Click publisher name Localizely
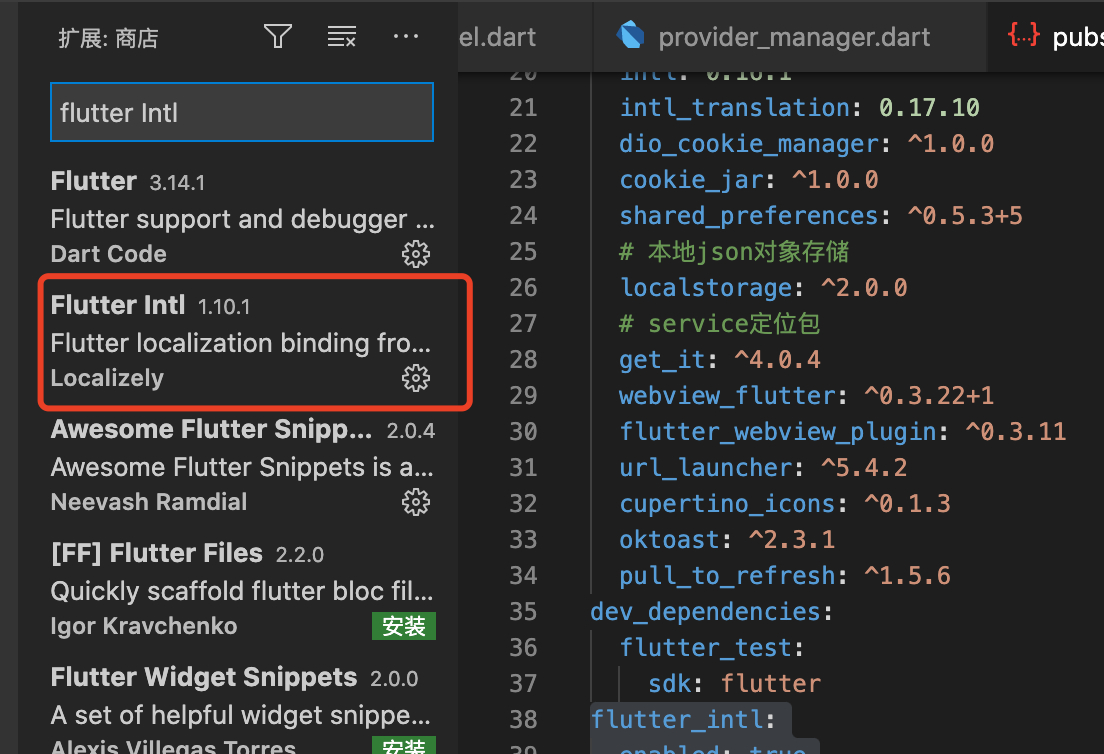This screenshot has height=754, width=1104. 107,378
